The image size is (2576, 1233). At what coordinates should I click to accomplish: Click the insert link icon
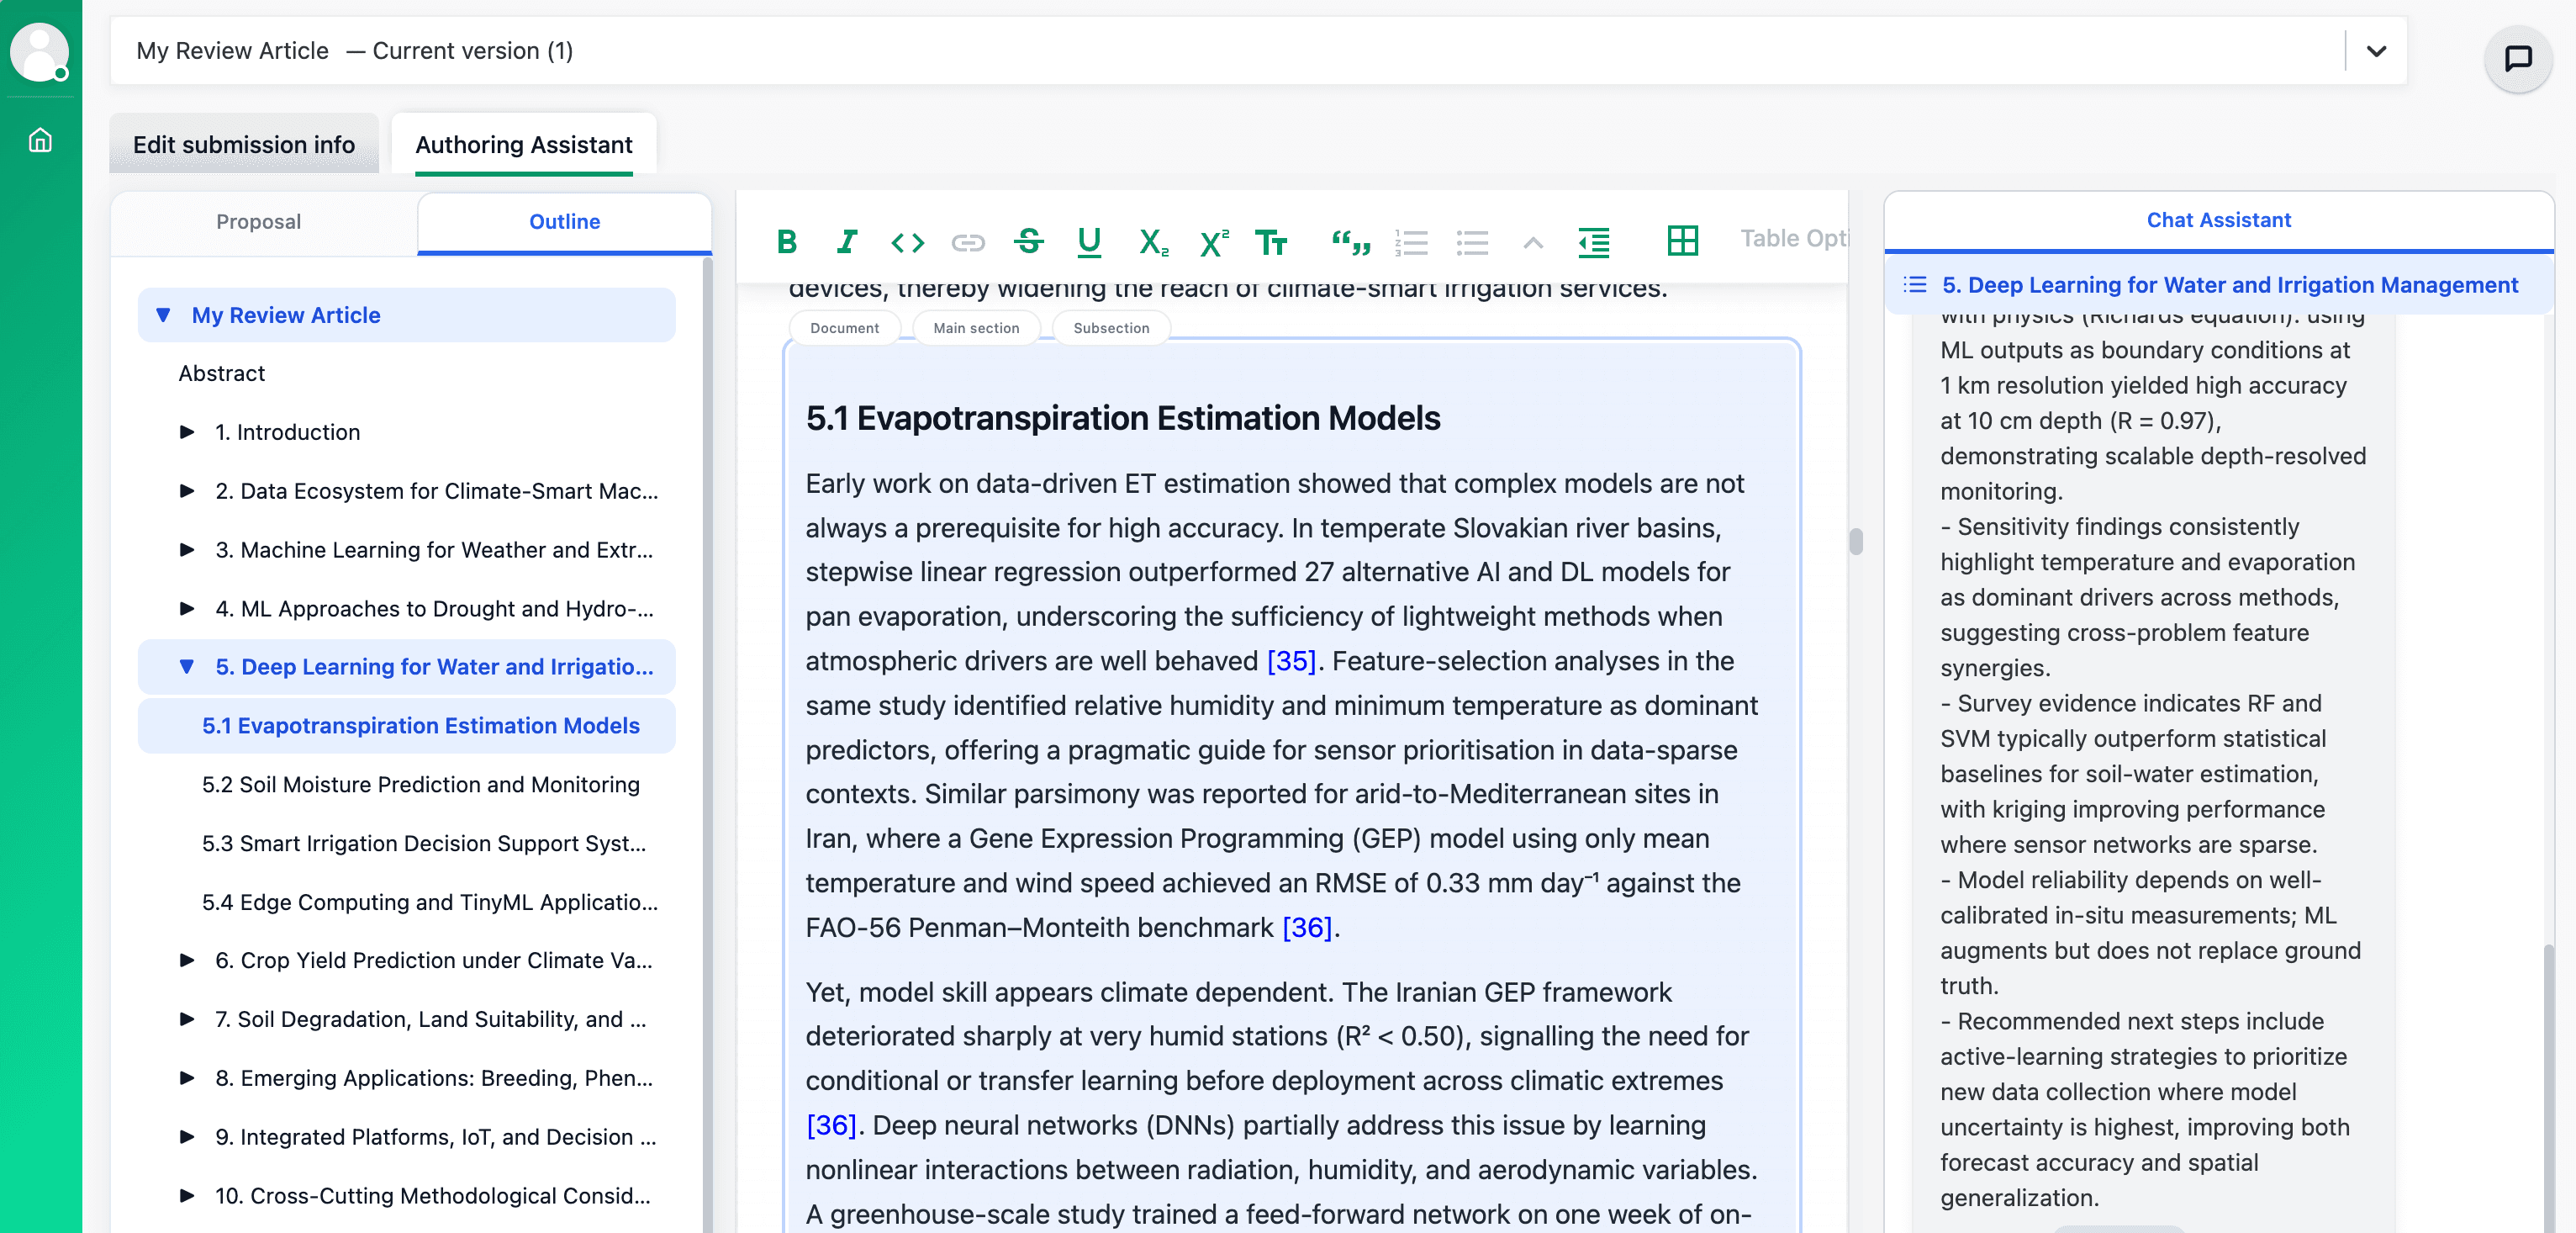pos(968,241)
